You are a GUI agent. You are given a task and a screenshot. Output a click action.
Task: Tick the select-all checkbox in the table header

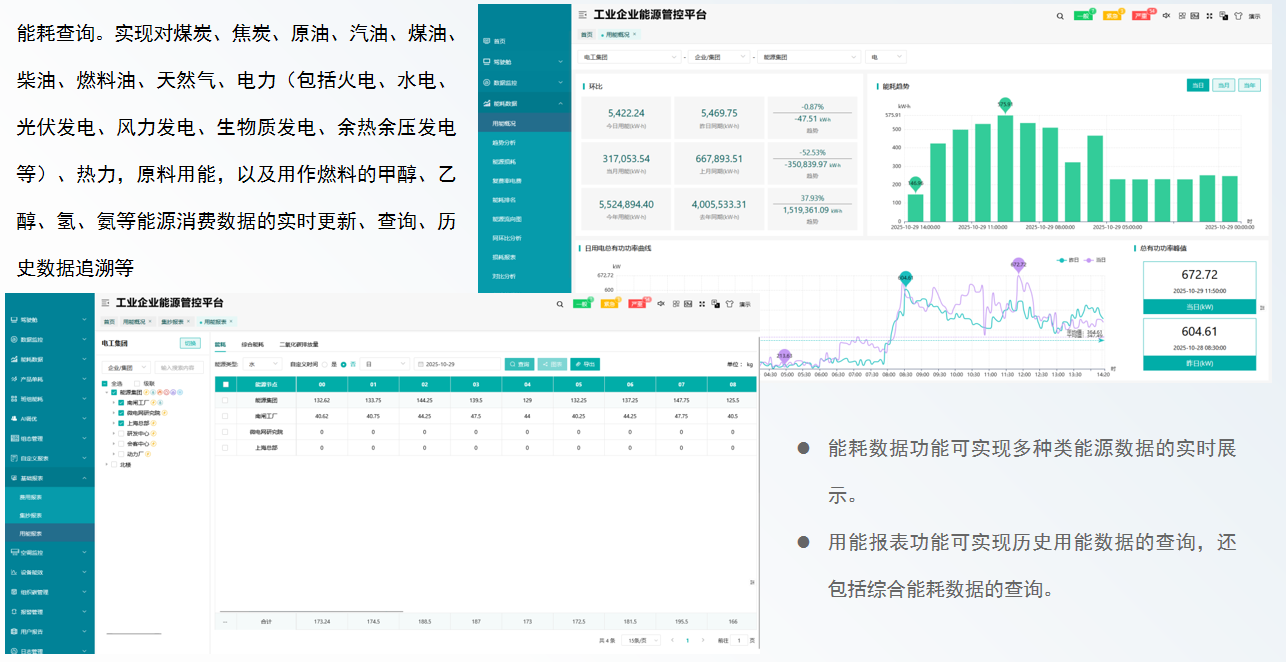[225, 384]
